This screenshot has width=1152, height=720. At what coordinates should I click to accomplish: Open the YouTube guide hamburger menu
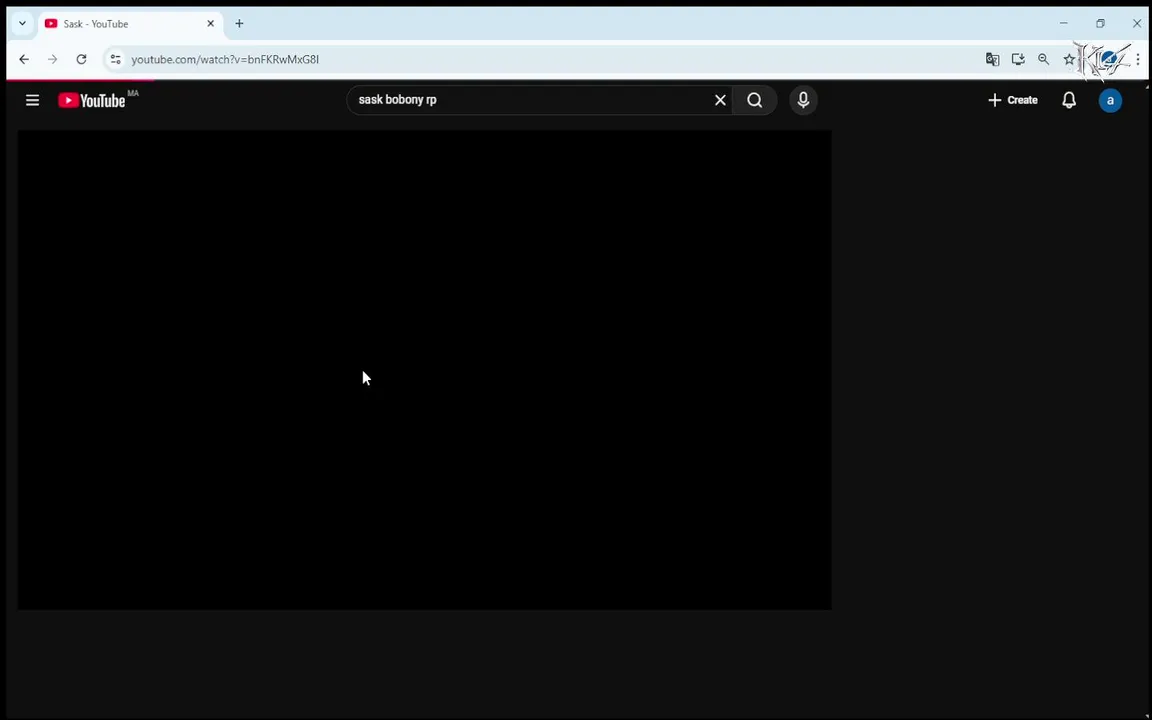(32, 100)
